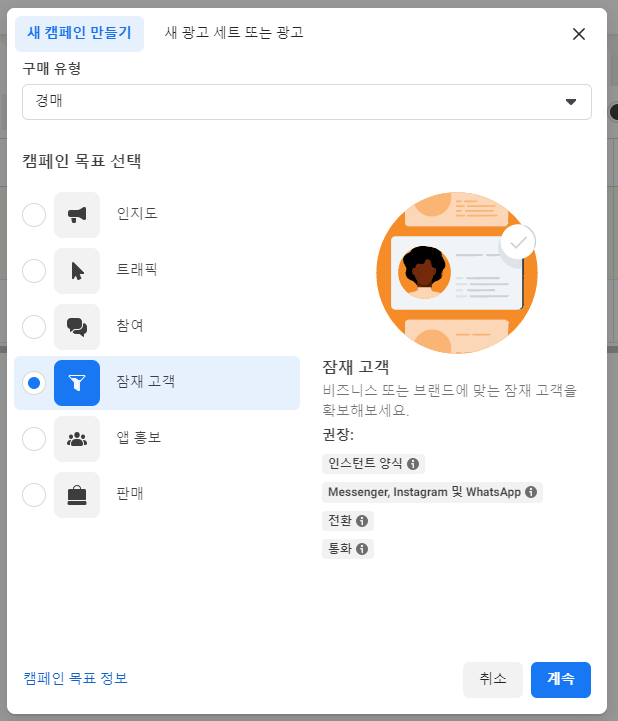Click the 인스턴트 양식 recommendation tag
This screenshot has height=721, width=618.
point(373,464)
